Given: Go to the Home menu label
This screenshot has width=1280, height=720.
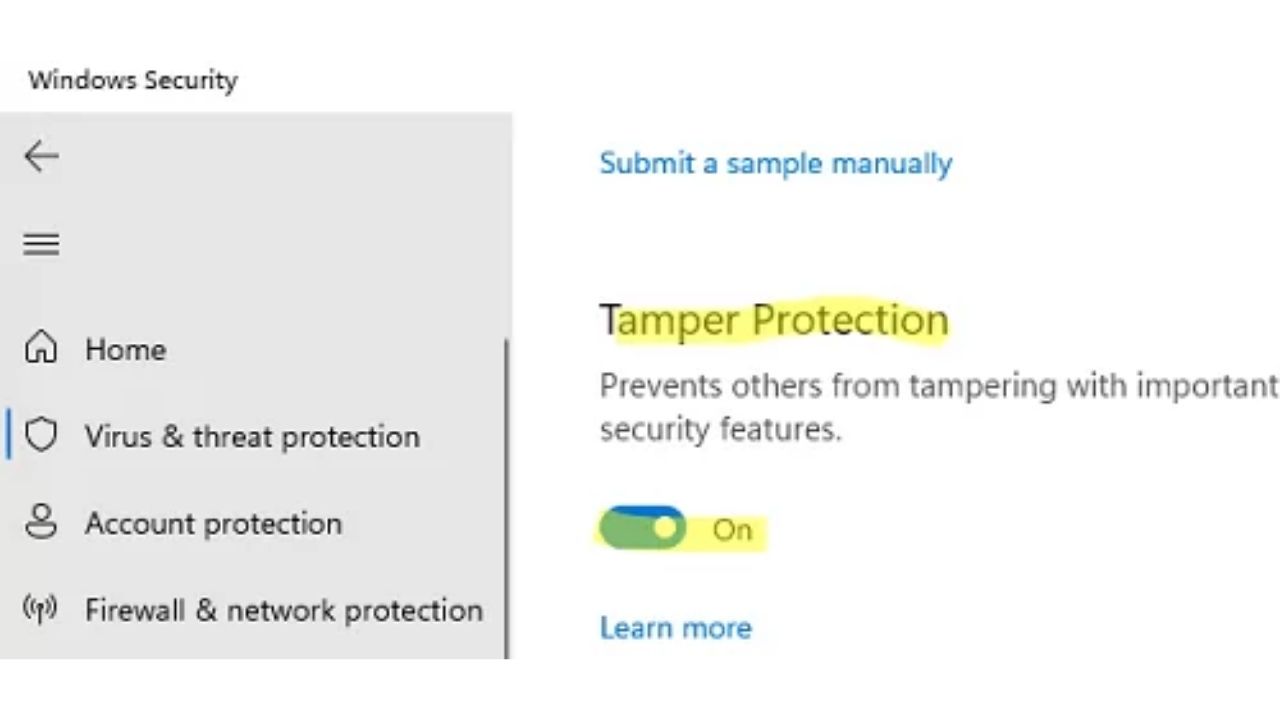Looking at the screenshot, I should point(126,349).
